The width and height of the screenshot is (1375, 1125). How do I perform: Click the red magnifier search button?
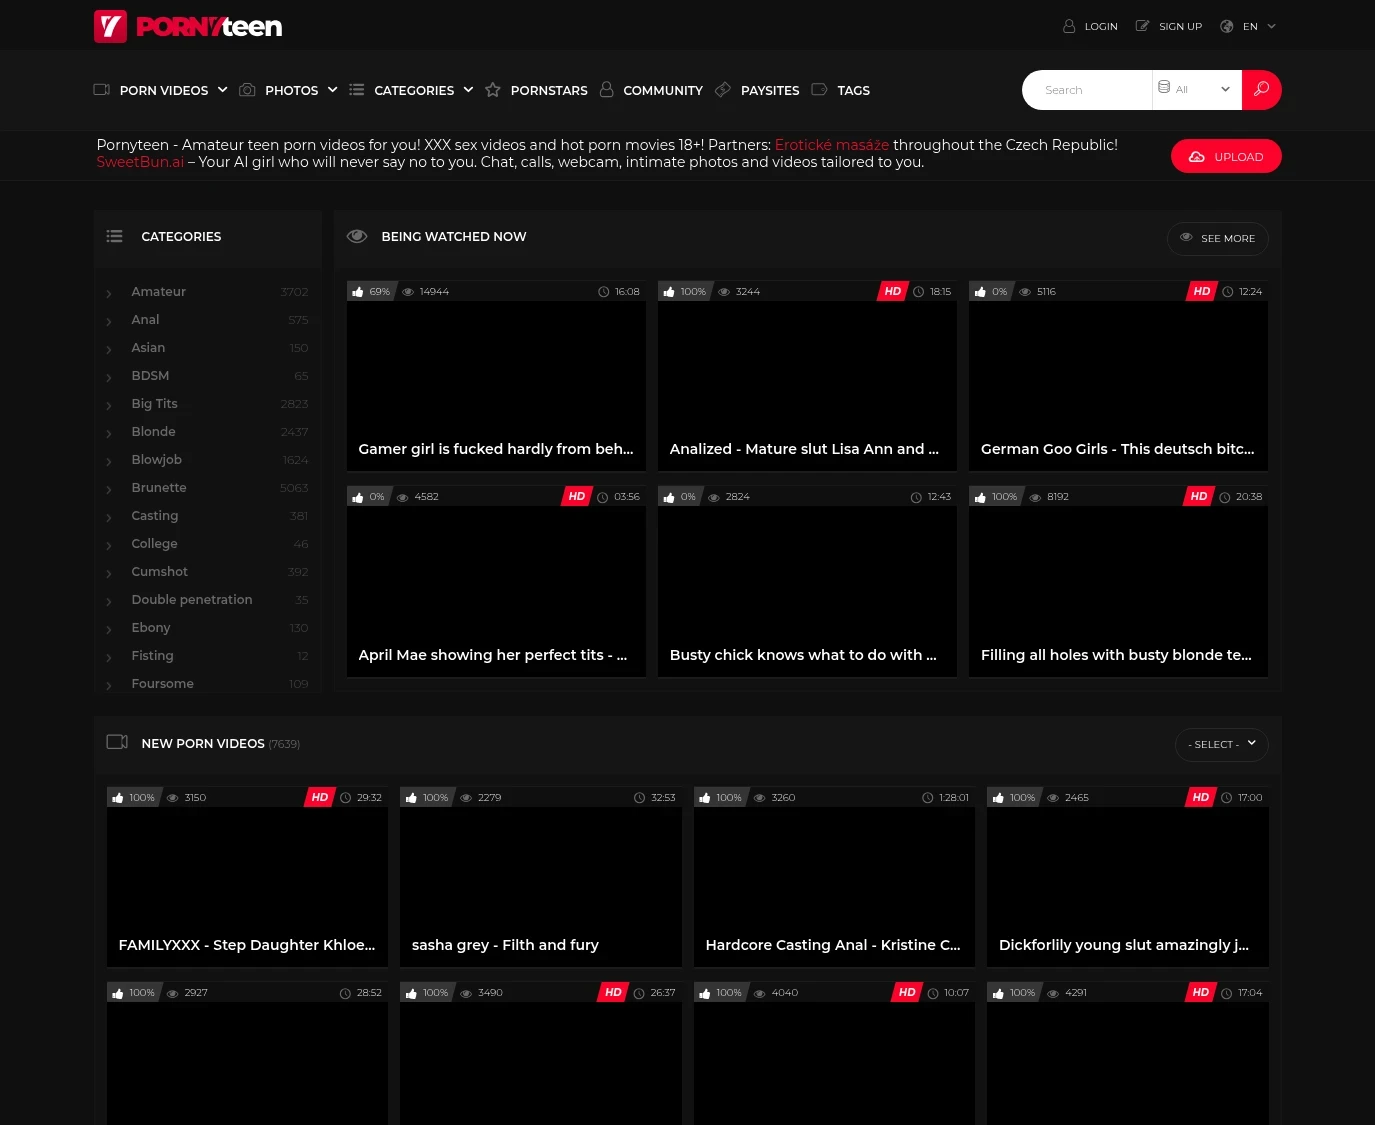tap(1262, 90)
